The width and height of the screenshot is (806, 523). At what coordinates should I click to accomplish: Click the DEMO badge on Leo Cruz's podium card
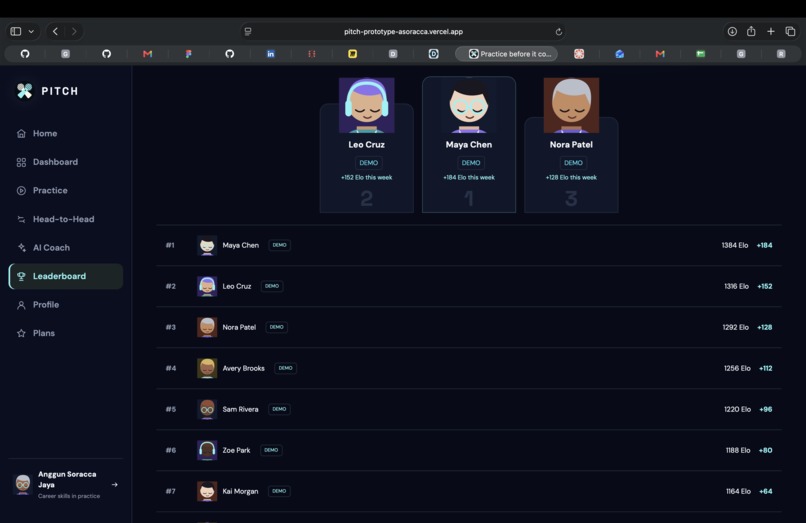(369, 163)
